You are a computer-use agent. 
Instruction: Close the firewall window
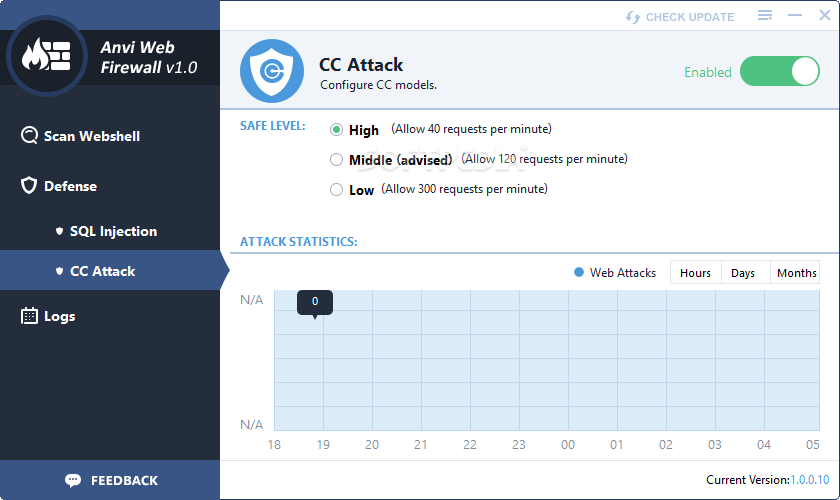[825, 16]
